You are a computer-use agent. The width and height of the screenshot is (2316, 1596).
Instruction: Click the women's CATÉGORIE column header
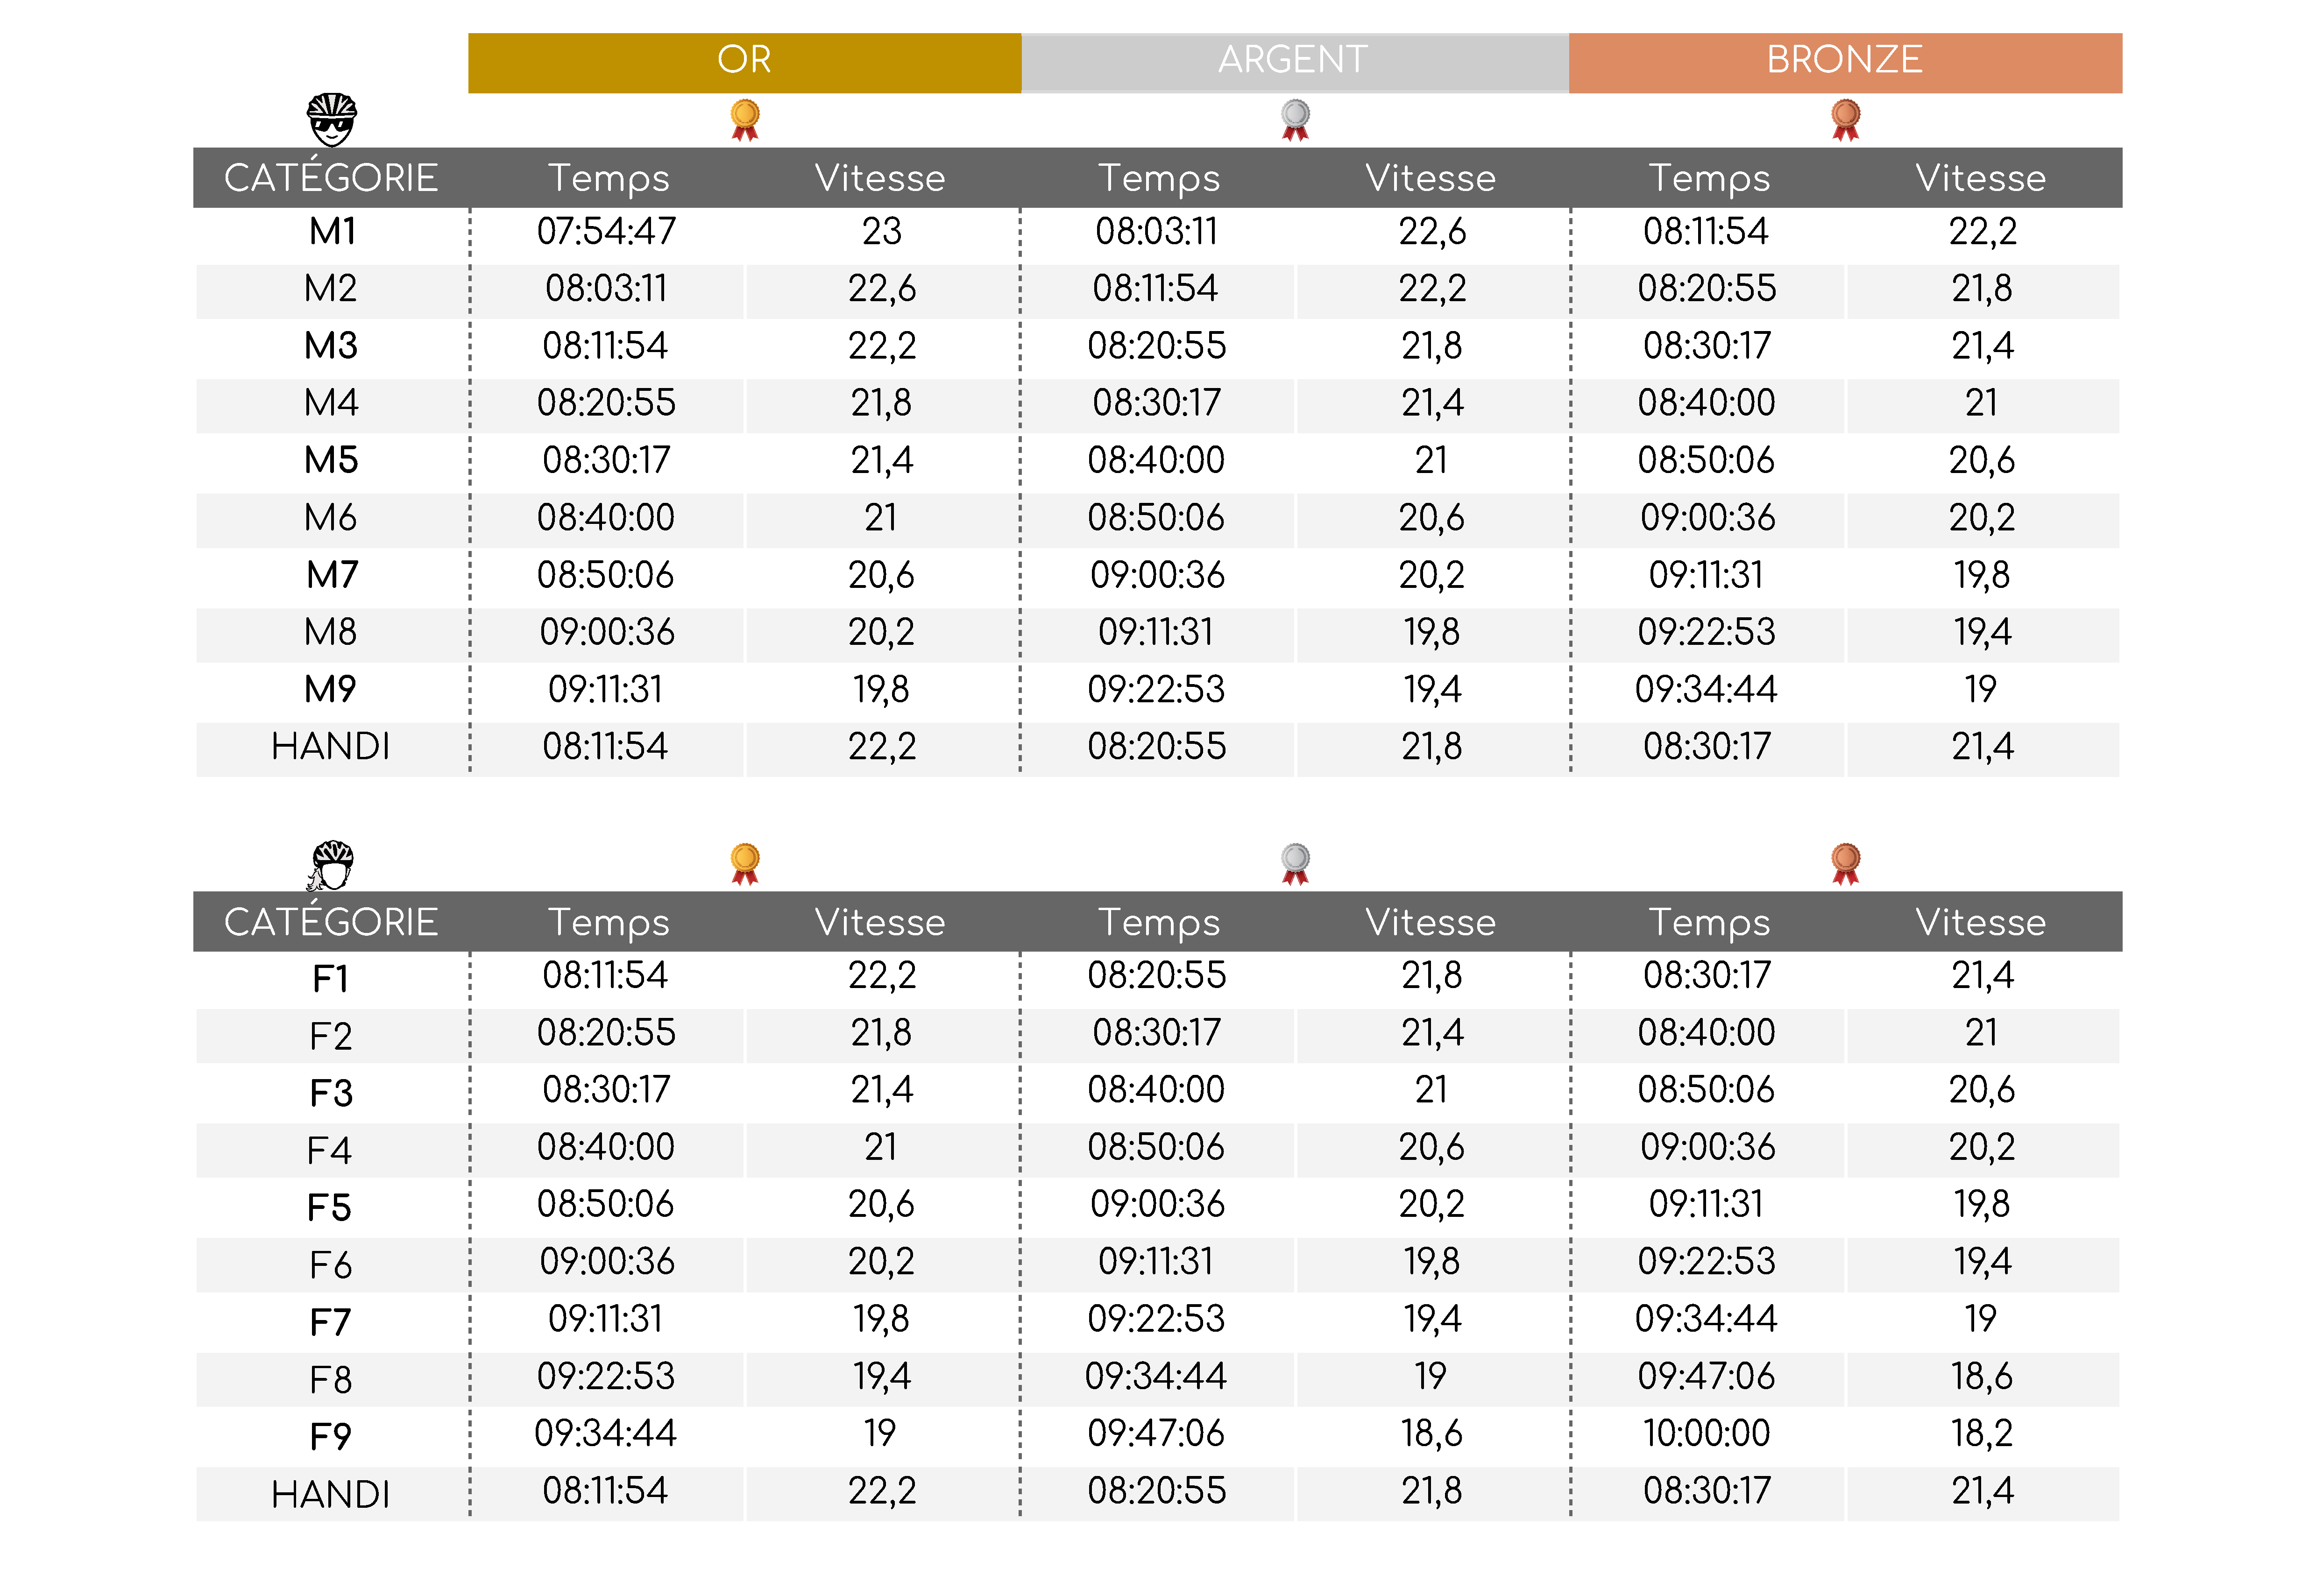[x=331, y=922]
